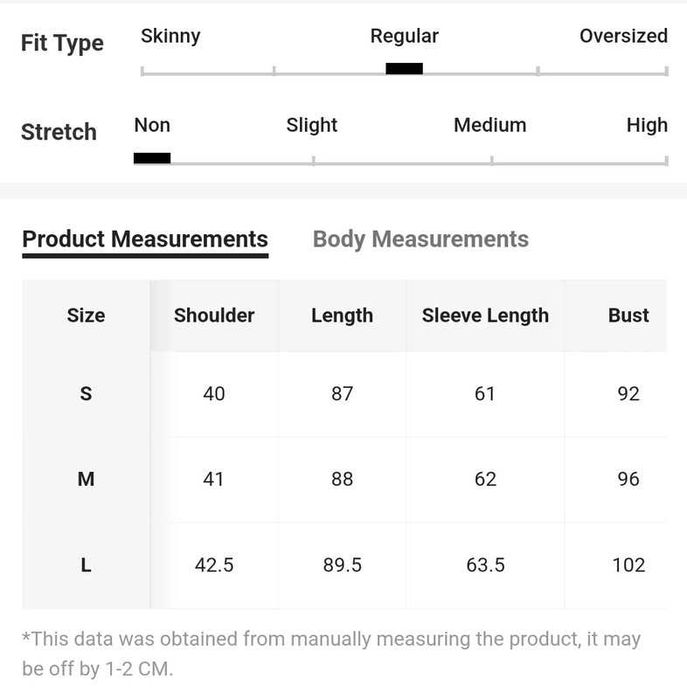Click the Skinny fit label

pos(170,36)
